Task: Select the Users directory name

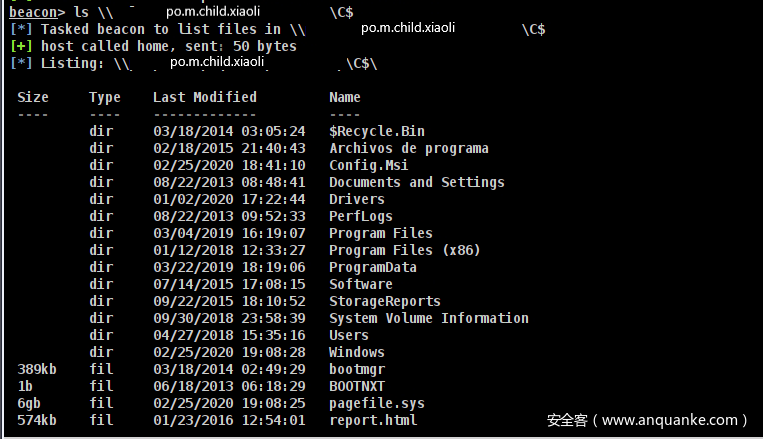Action: (x=348, y=335)
